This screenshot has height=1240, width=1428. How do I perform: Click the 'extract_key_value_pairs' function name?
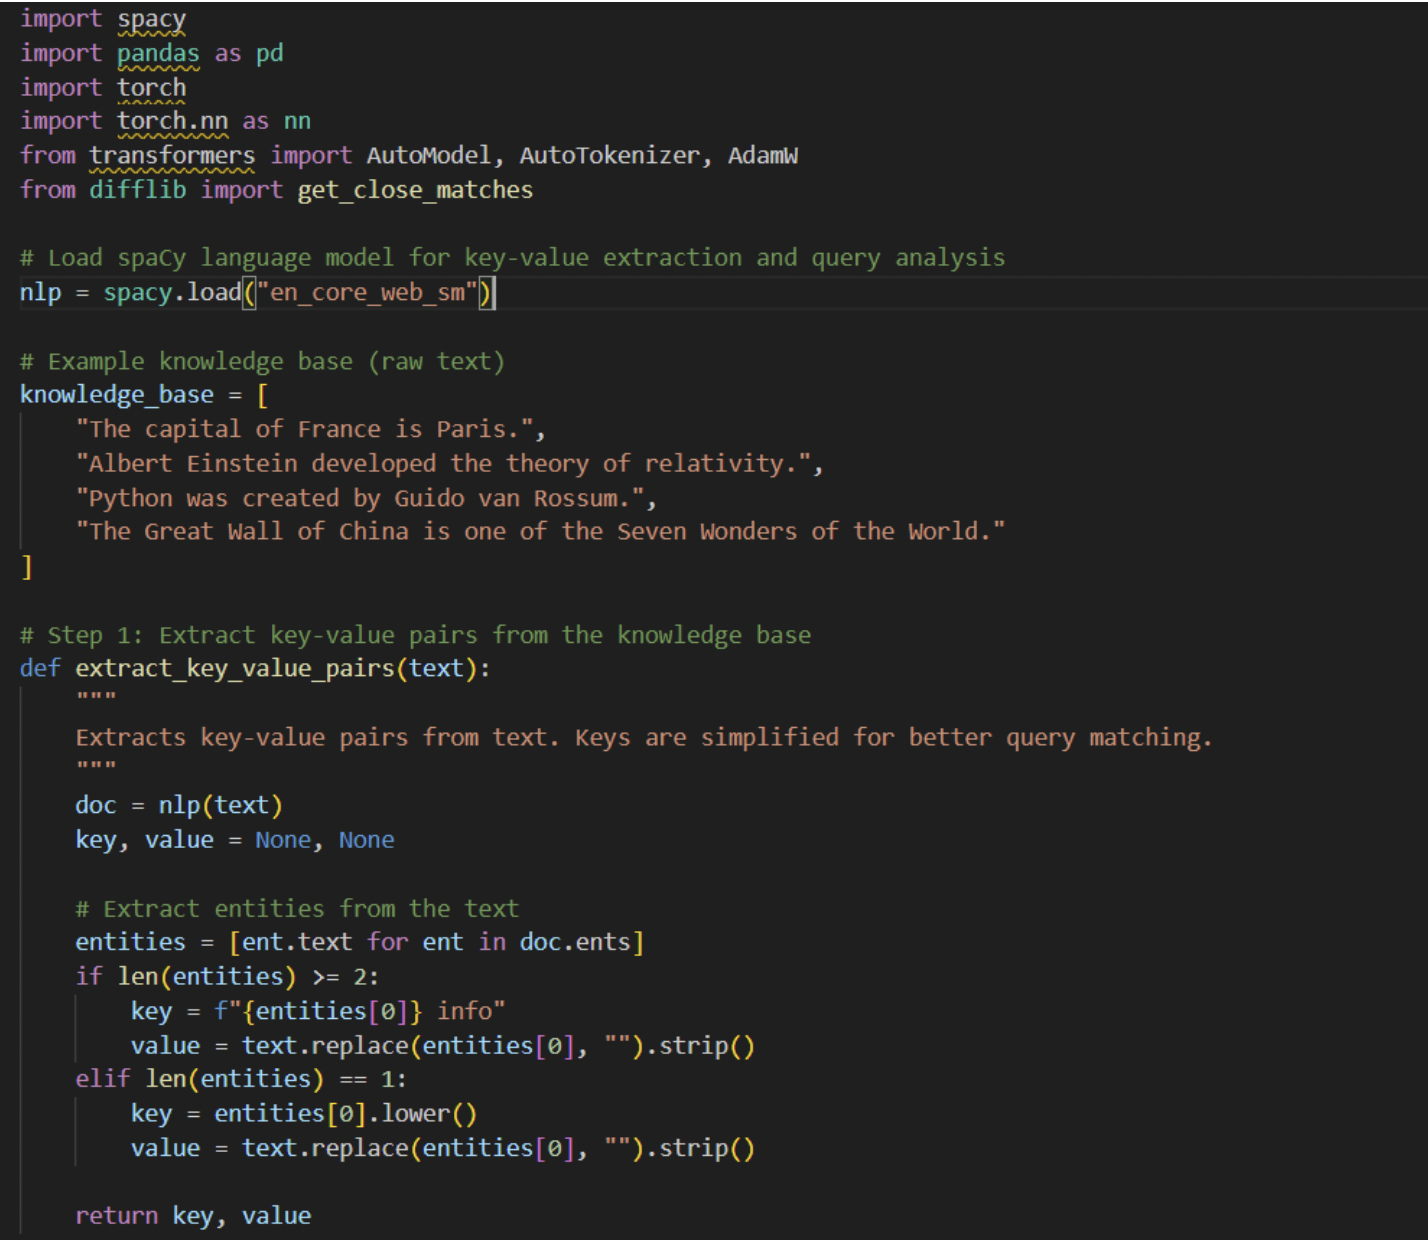235,669
